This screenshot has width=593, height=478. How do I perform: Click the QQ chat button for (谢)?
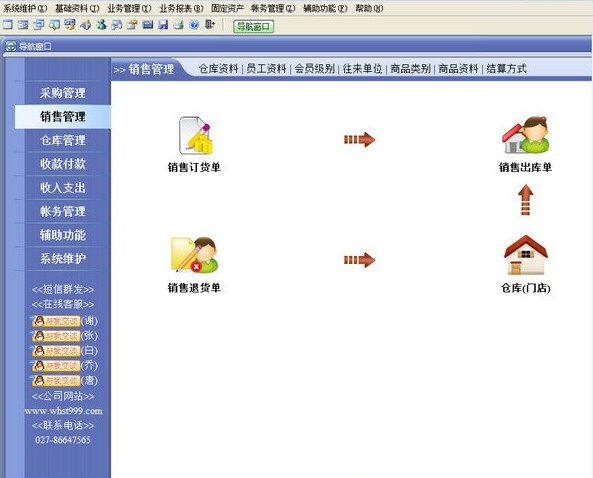[57, 321]
